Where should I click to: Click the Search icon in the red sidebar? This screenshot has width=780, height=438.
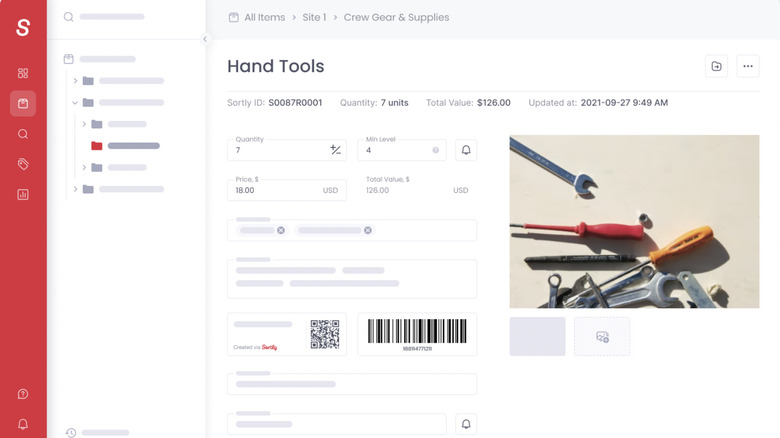point(23,134)
